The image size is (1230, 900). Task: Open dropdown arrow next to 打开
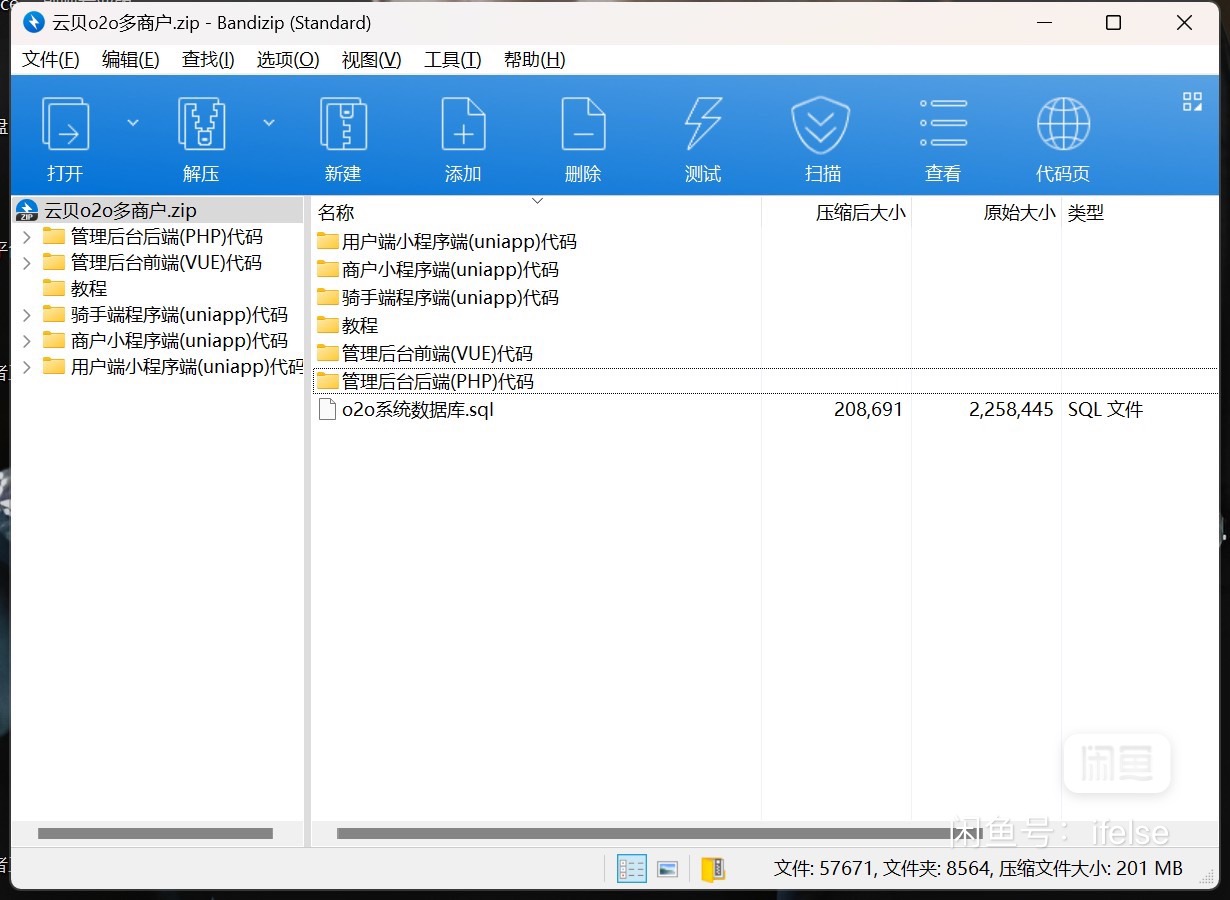pos(133,123)
